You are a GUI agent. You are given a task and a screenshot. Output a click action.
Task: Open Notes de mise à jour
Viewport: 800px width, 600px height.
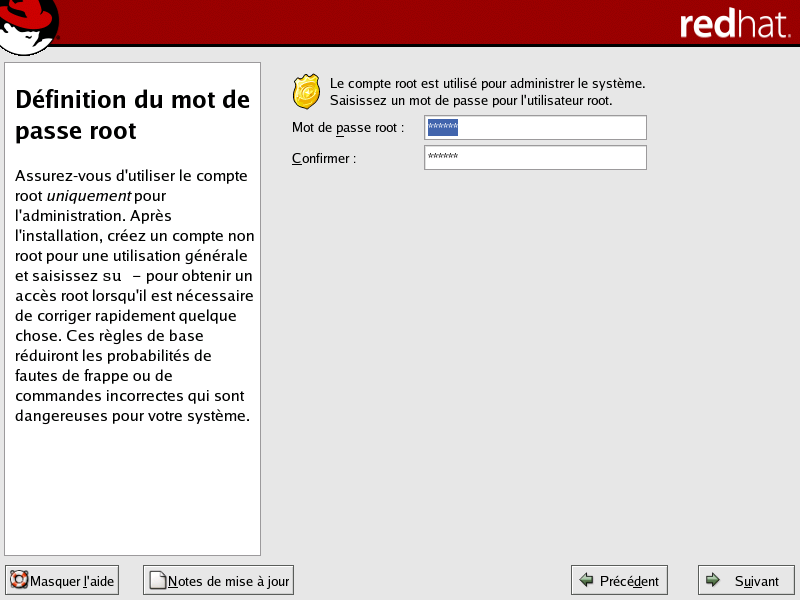(x=218, y=580)
